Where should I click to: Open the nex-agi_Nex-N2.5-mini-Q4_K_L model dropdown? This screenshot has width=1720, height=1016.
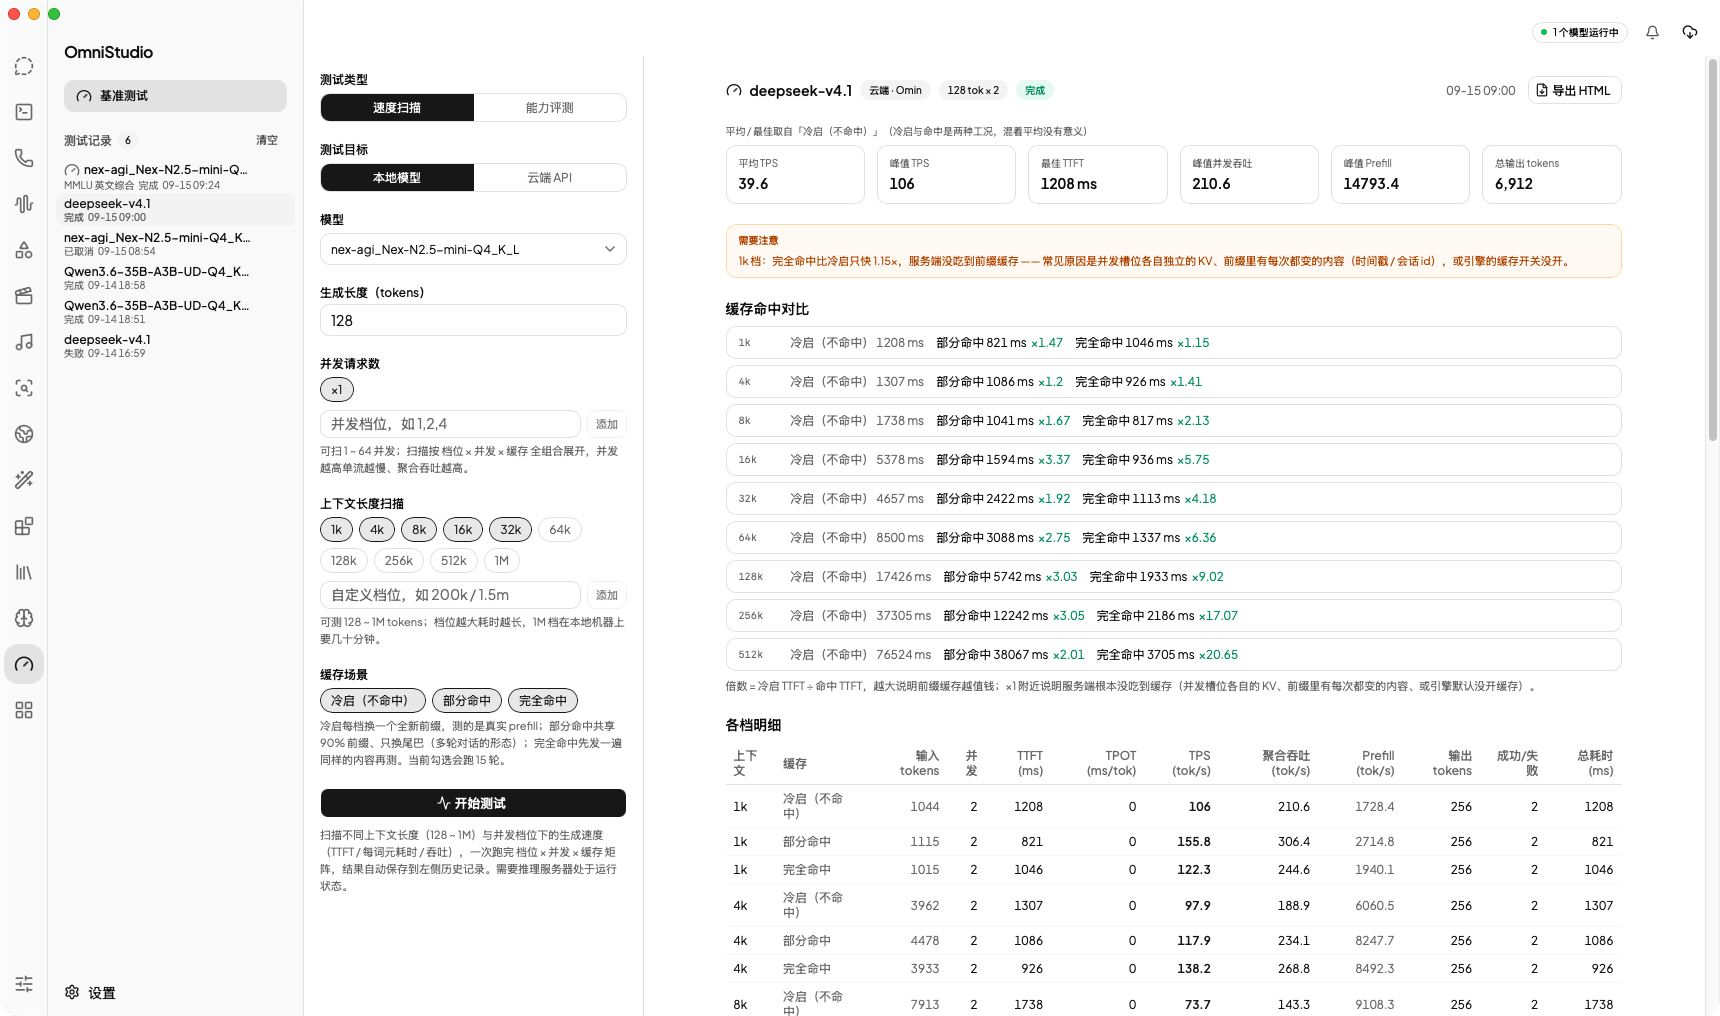(473, 249)
